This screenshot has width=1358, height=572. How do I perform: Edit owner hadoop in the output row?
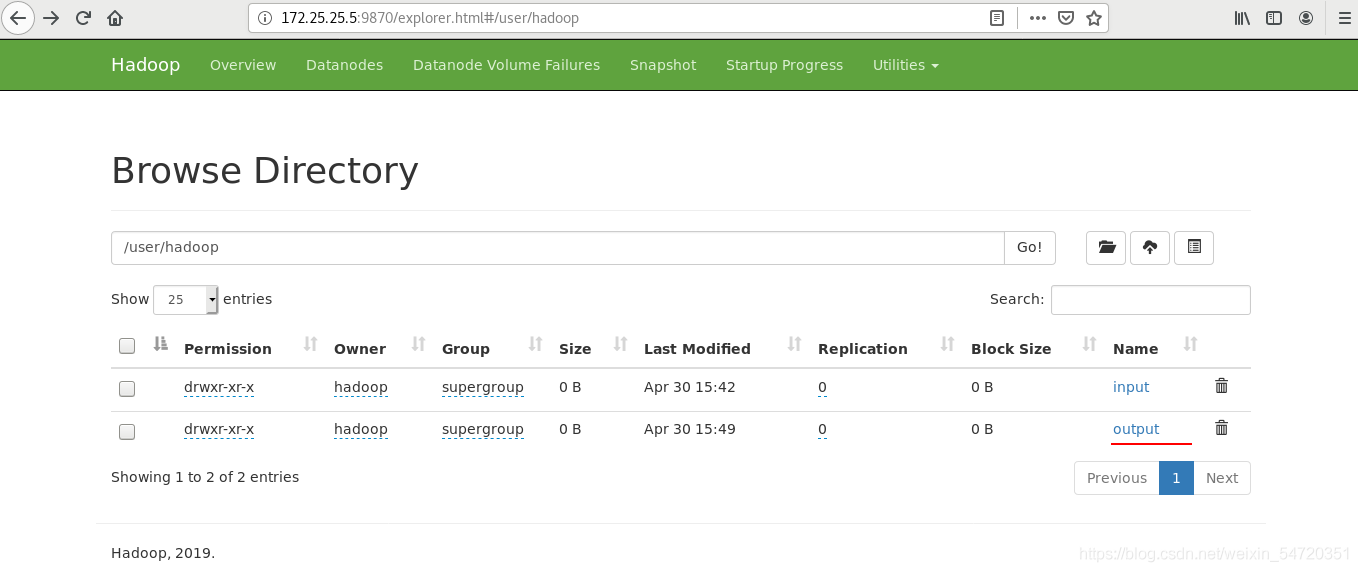click(361, 429)
